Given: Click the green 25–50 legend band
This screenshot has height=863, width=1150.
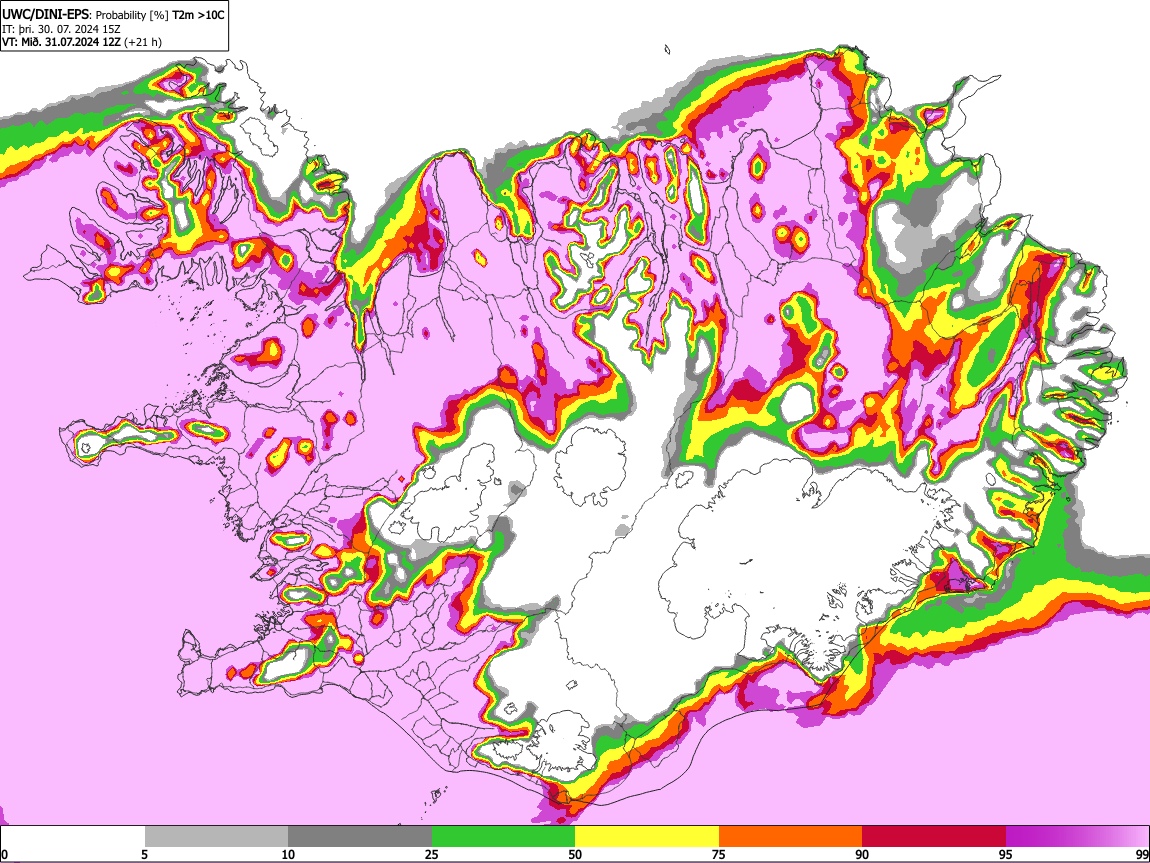Looking at the screenshot, I should click(503, 837).
